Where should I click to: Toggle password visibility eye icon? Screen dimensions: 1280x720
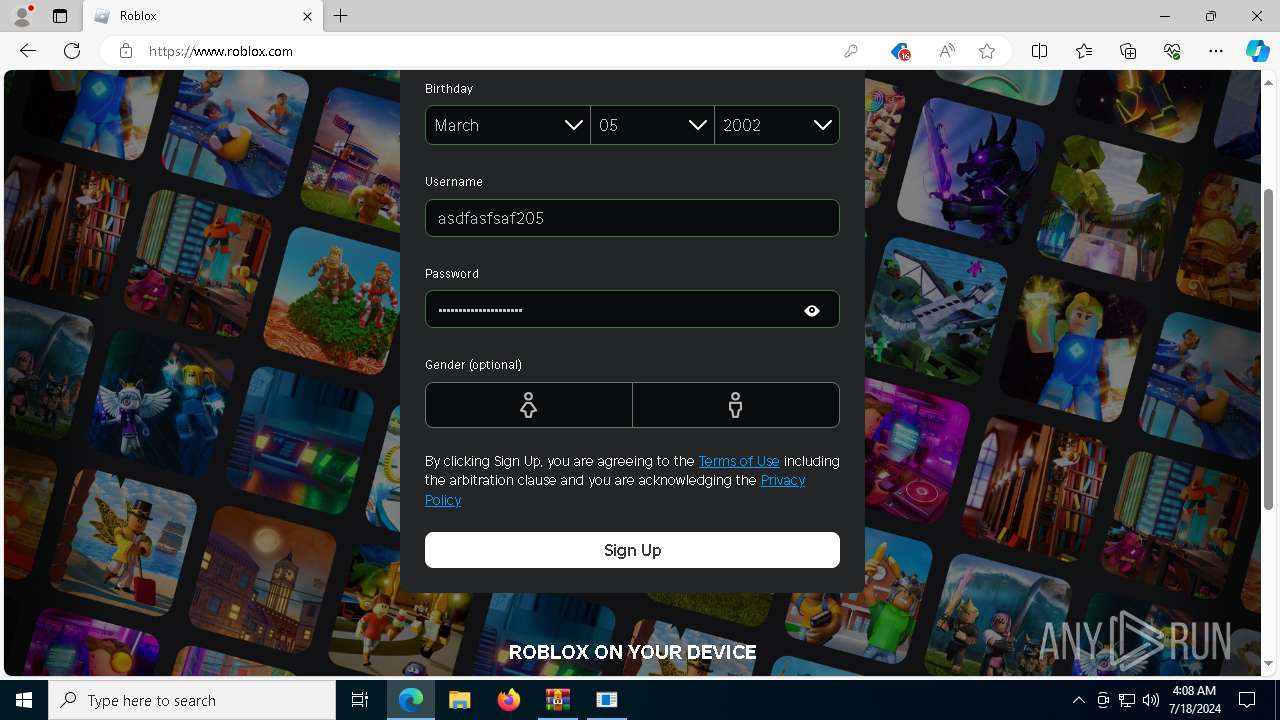(x=812, y=311)
